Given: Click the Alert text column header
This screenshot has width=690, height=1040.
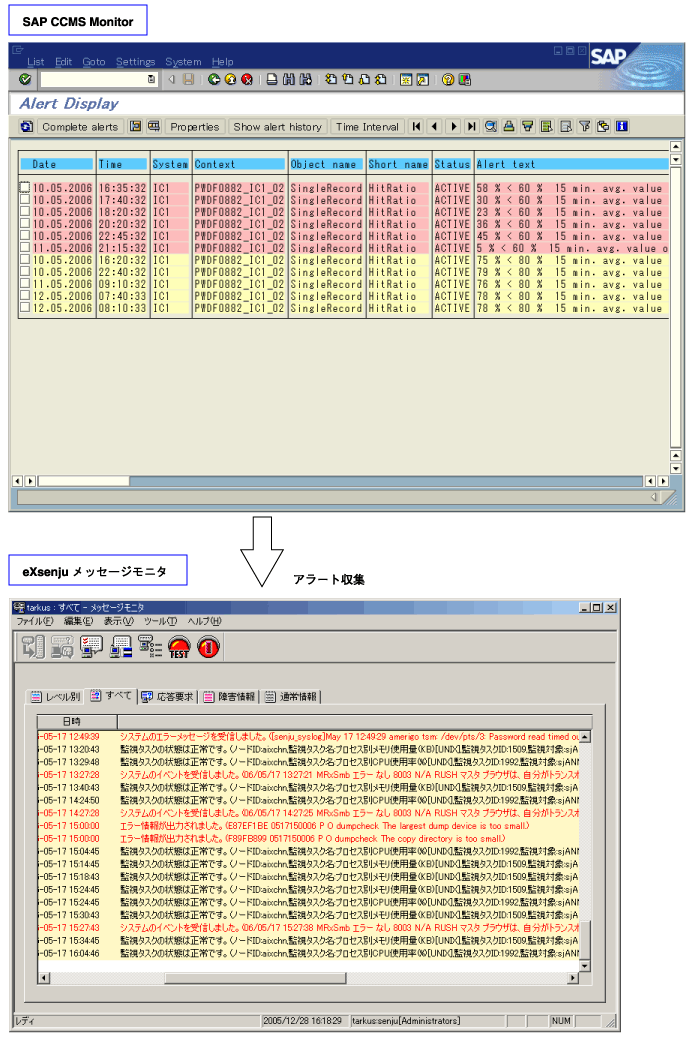Looking at the screenshot, I should (571, 164).
